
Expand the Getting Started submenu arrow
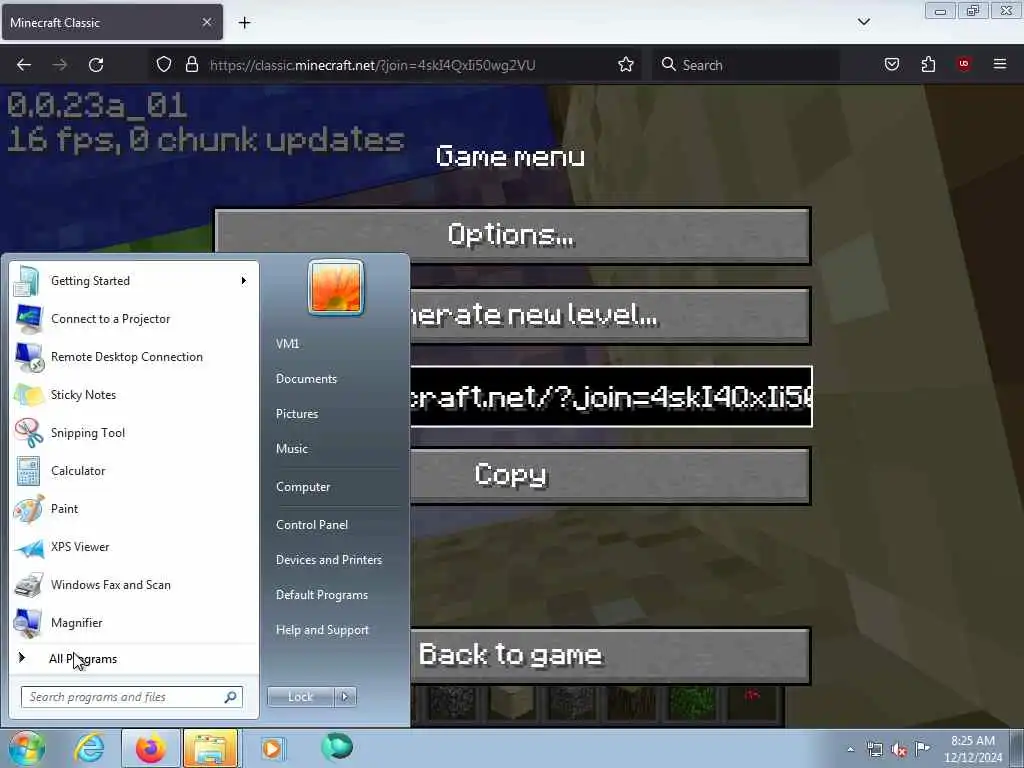244,281
